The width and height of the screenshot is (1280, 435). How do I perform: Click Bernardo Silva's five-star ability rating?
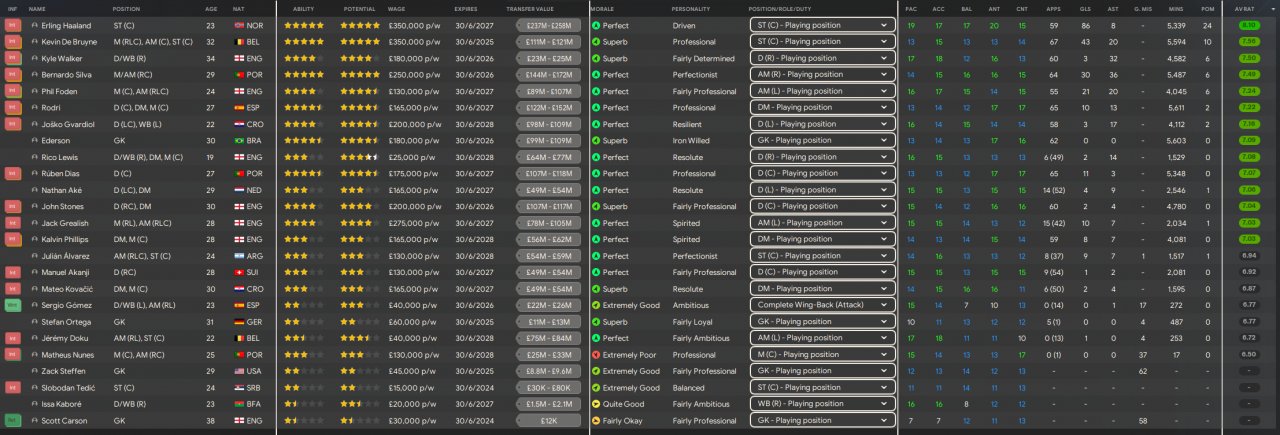pyautogui.click(x=304, y=75)
